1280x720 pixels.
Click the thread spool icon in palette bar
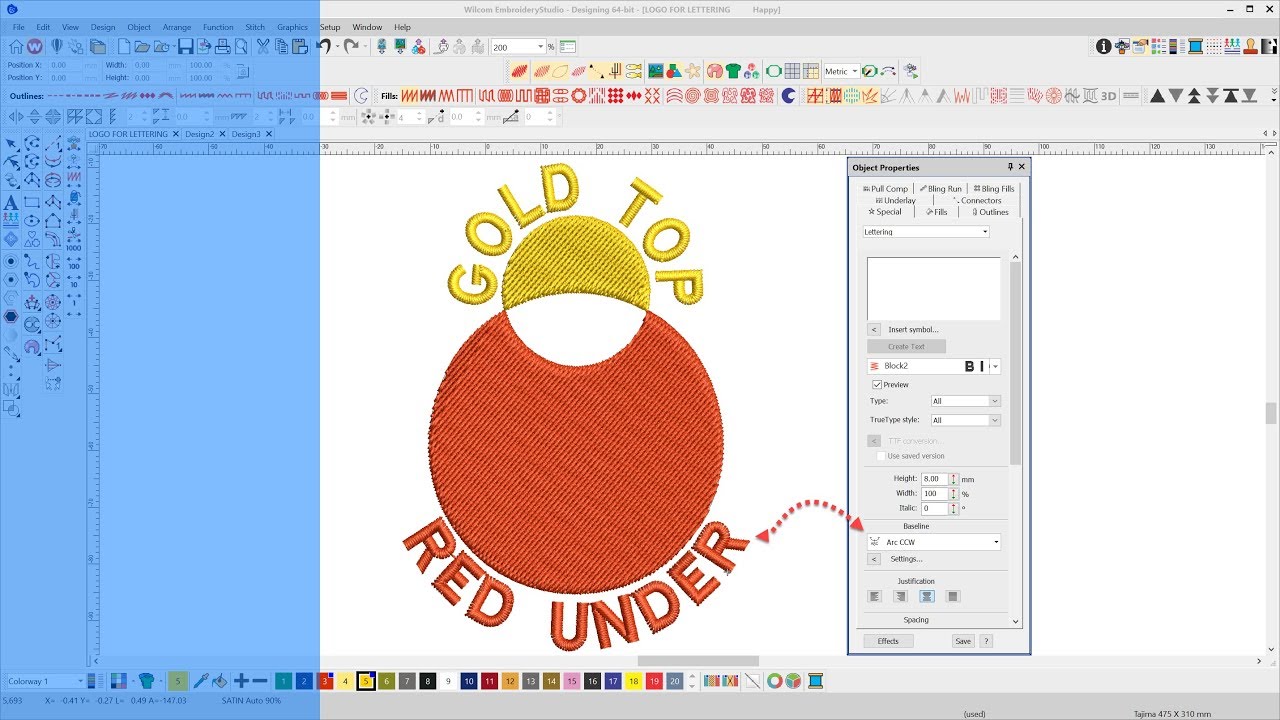815,681
